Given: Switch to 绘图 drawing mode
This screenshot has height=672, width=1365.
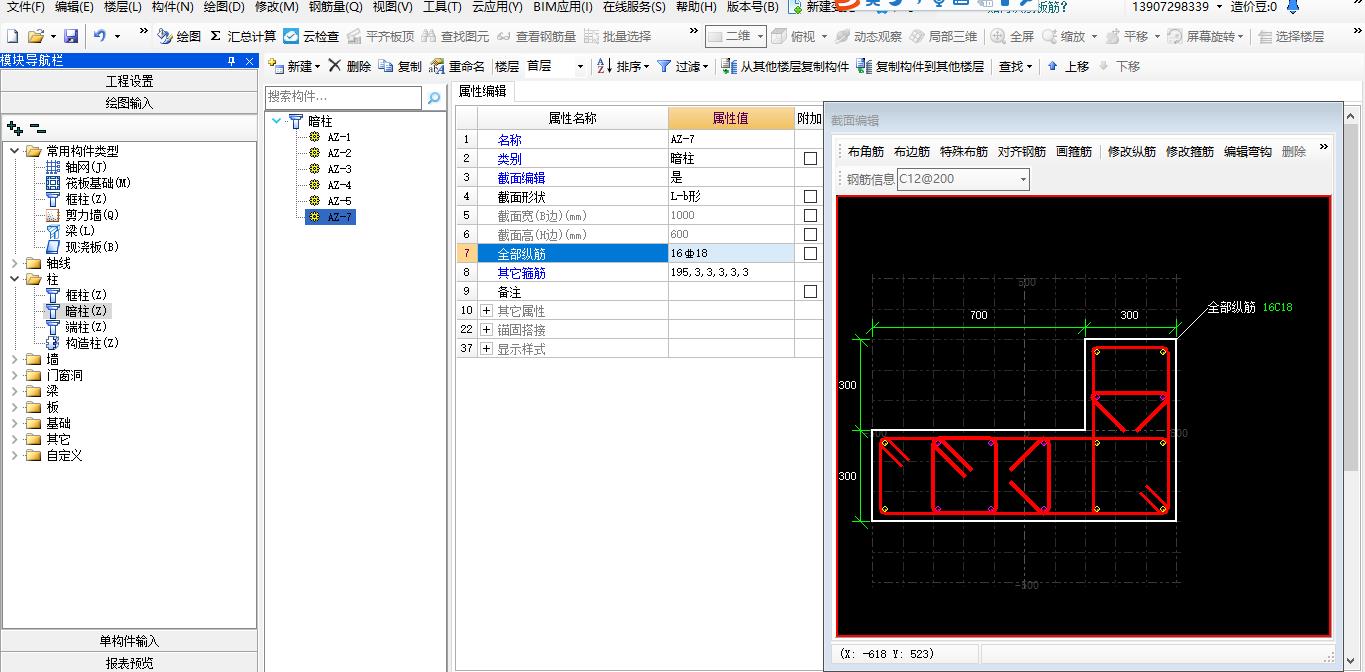Looking at the screenshot, I should click(x=179, y=36).
